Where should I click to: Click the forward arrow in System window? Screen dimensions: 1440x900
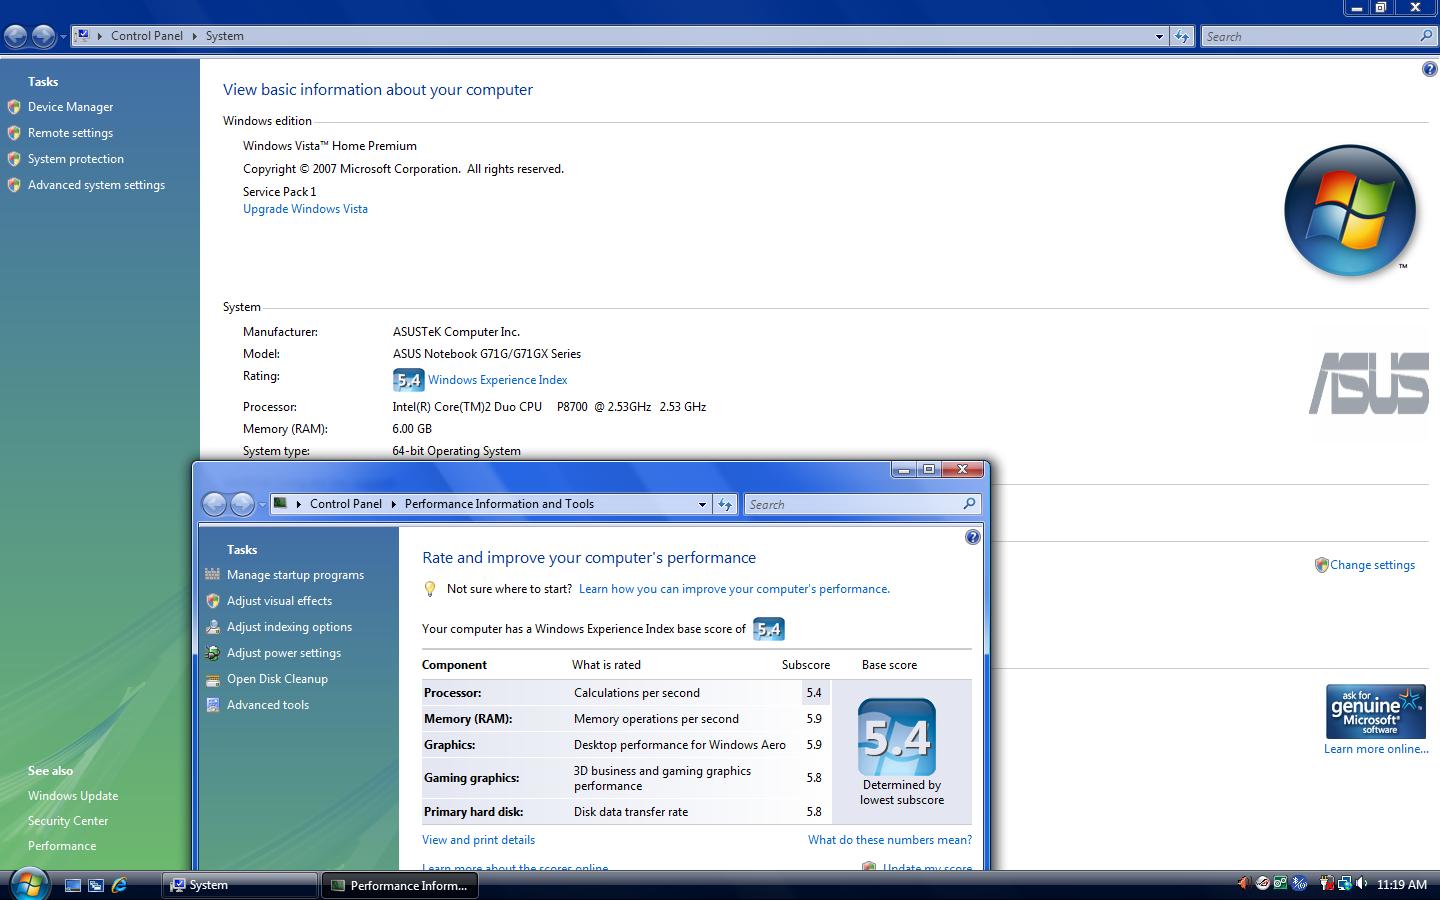(43, 37)
